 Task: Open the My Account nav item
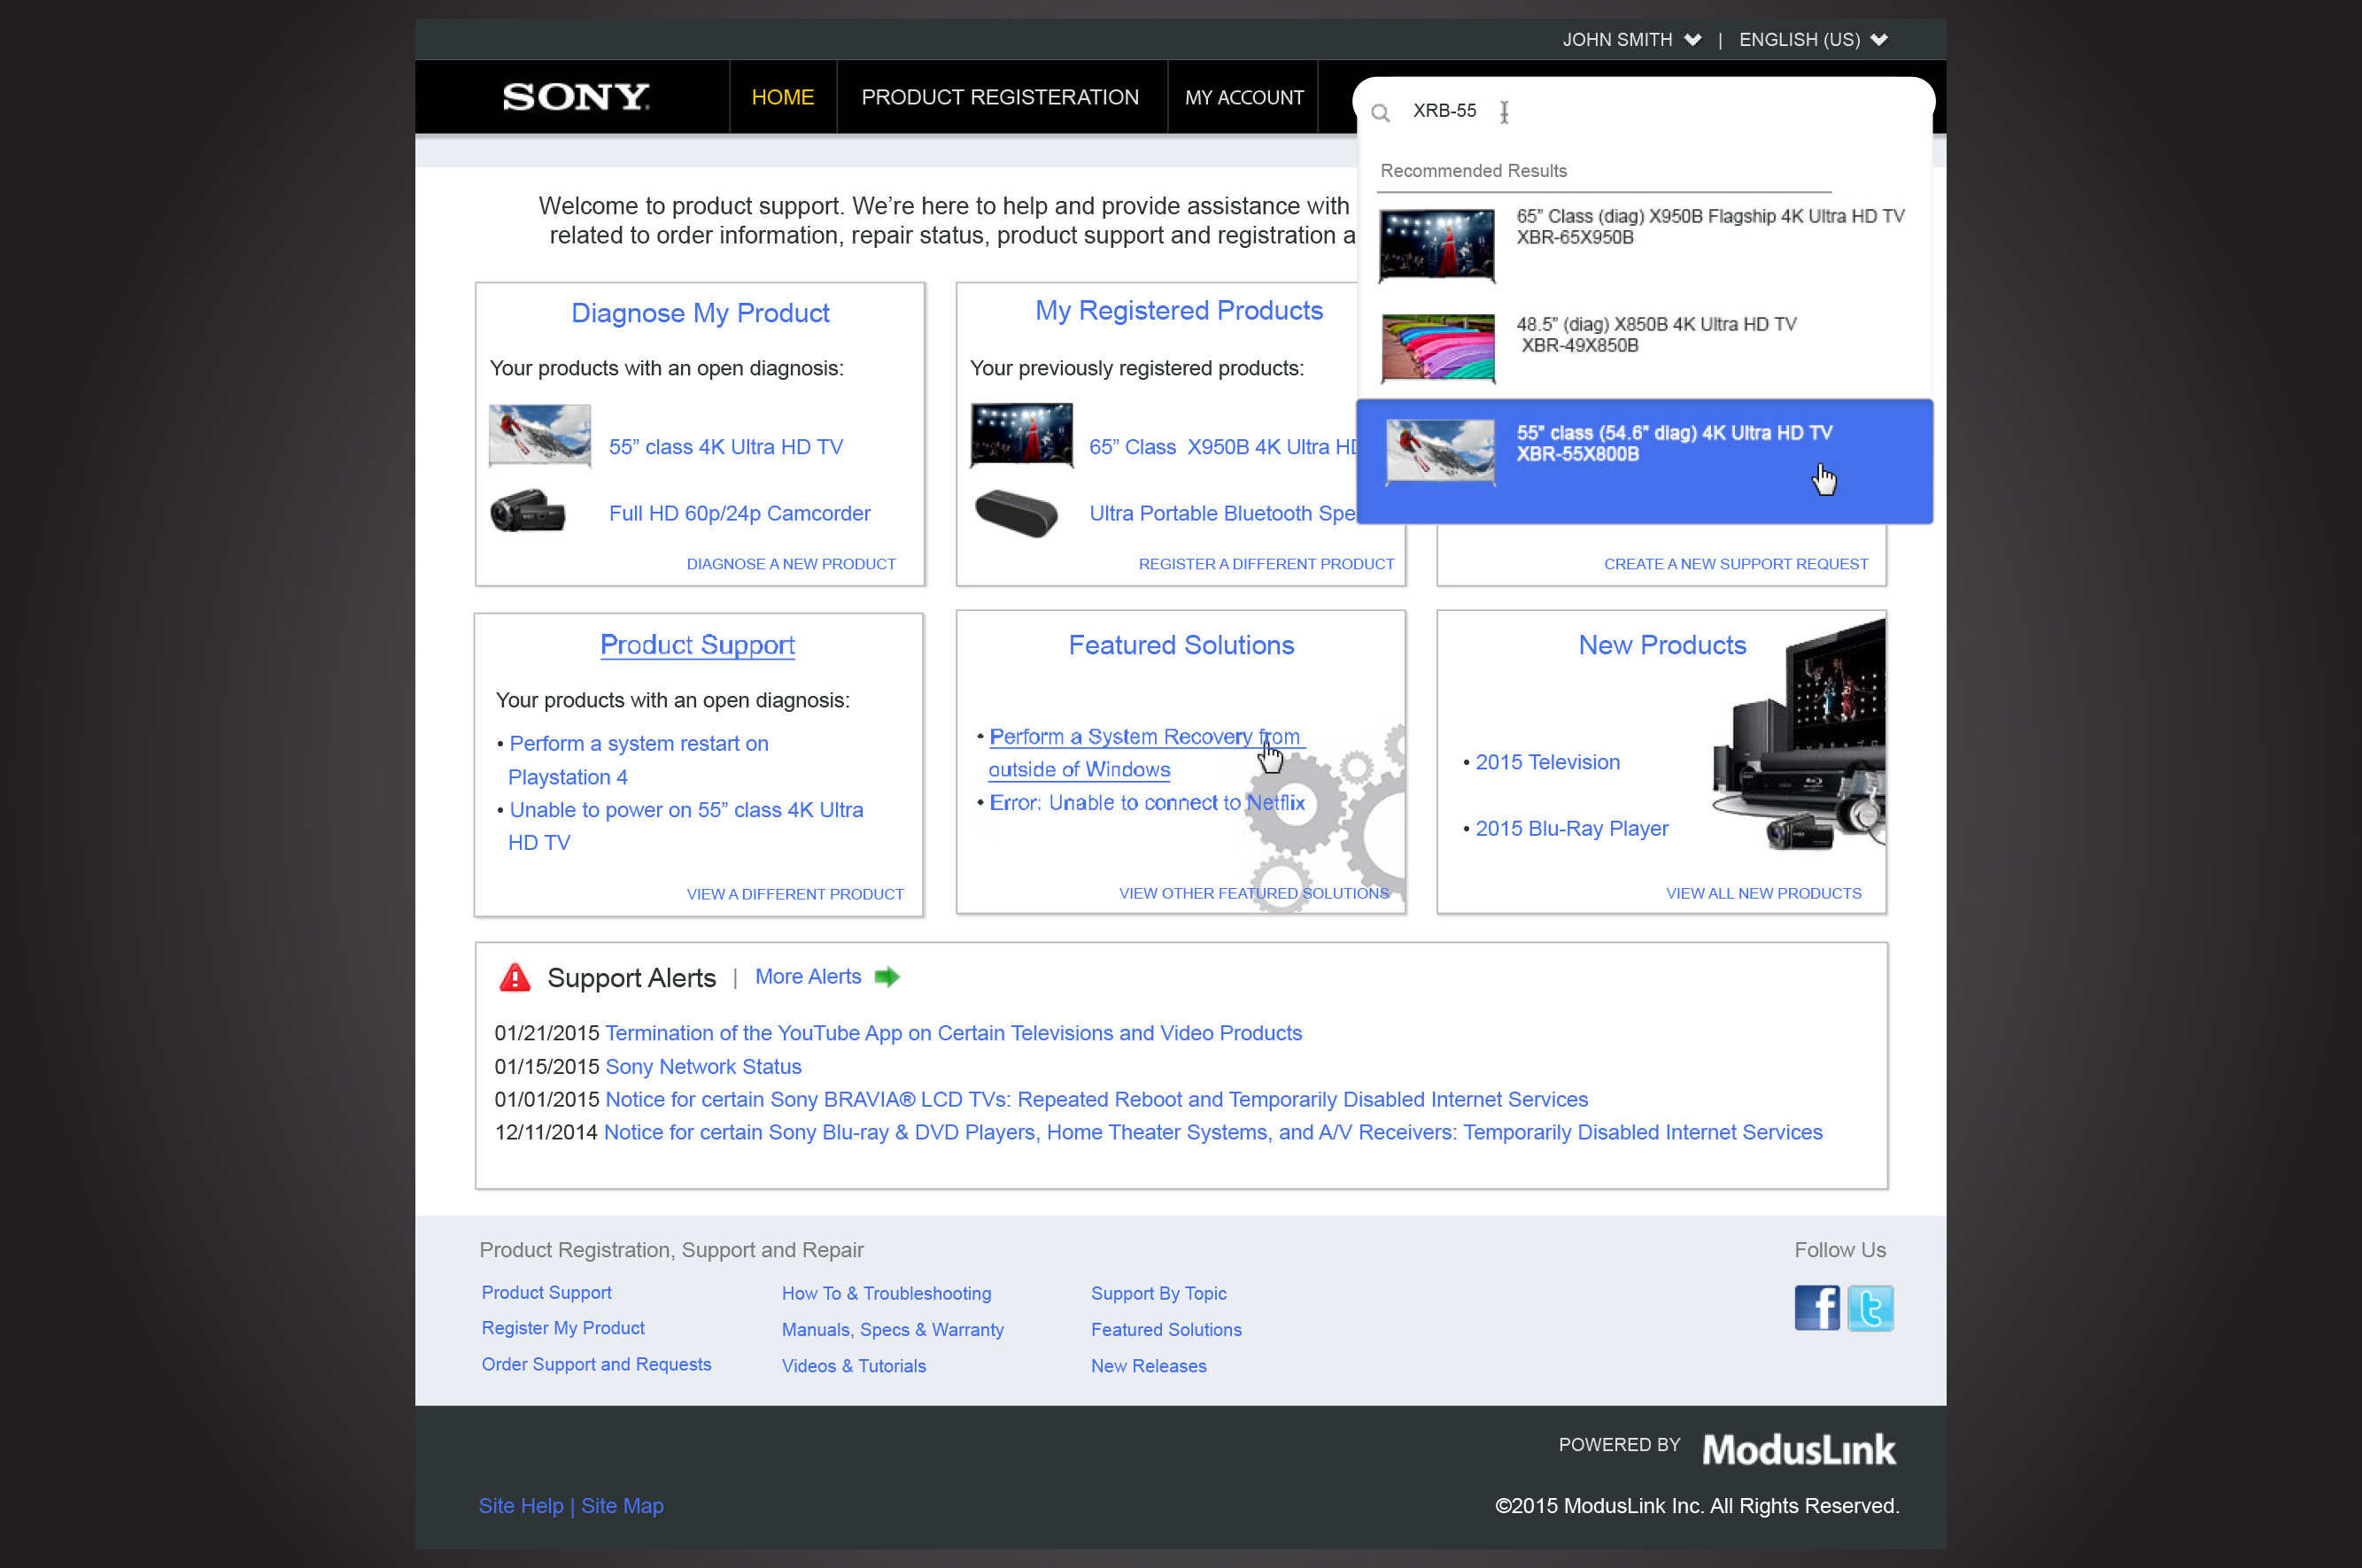coord(1244,97)
